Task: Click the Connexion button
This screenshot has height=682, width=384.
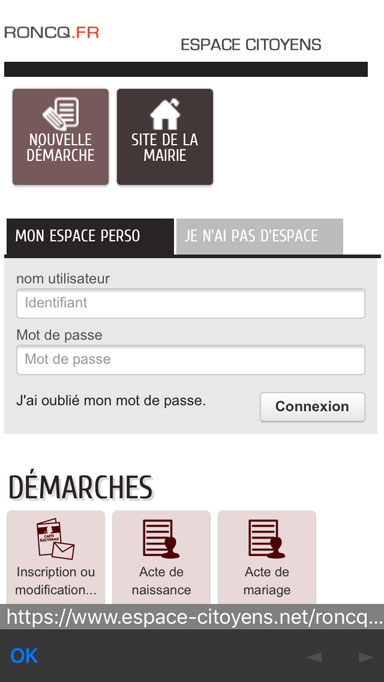Action: 312,407
